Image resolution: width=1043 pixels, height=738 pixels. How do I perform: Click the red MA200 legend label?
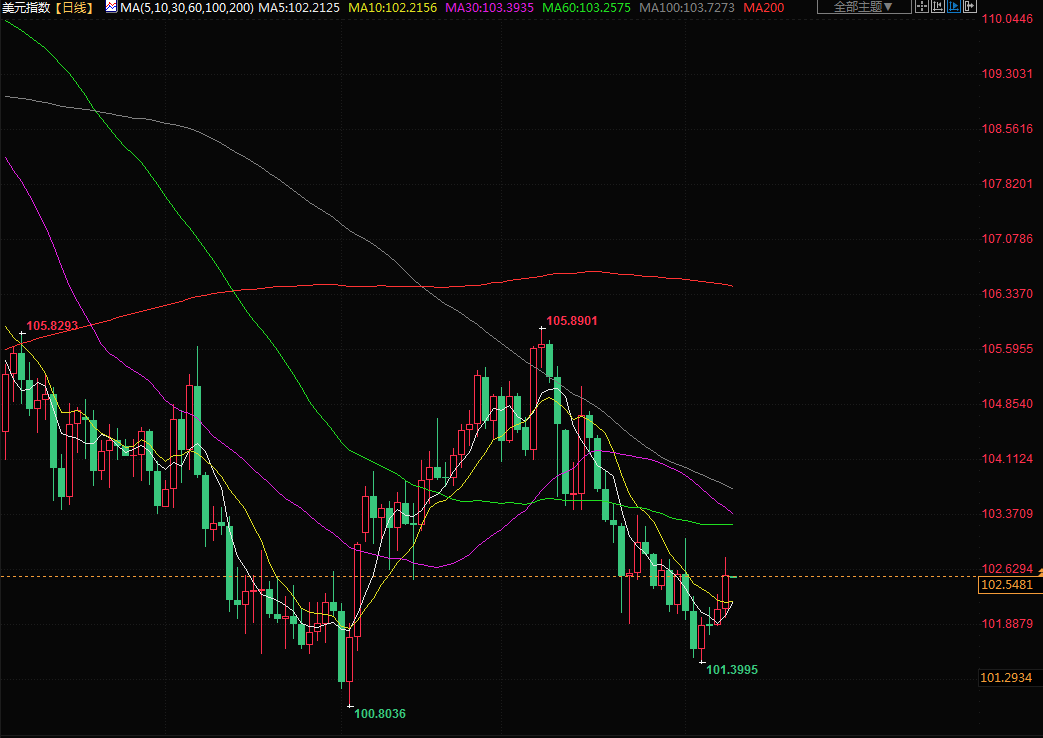tap(763, 8)
